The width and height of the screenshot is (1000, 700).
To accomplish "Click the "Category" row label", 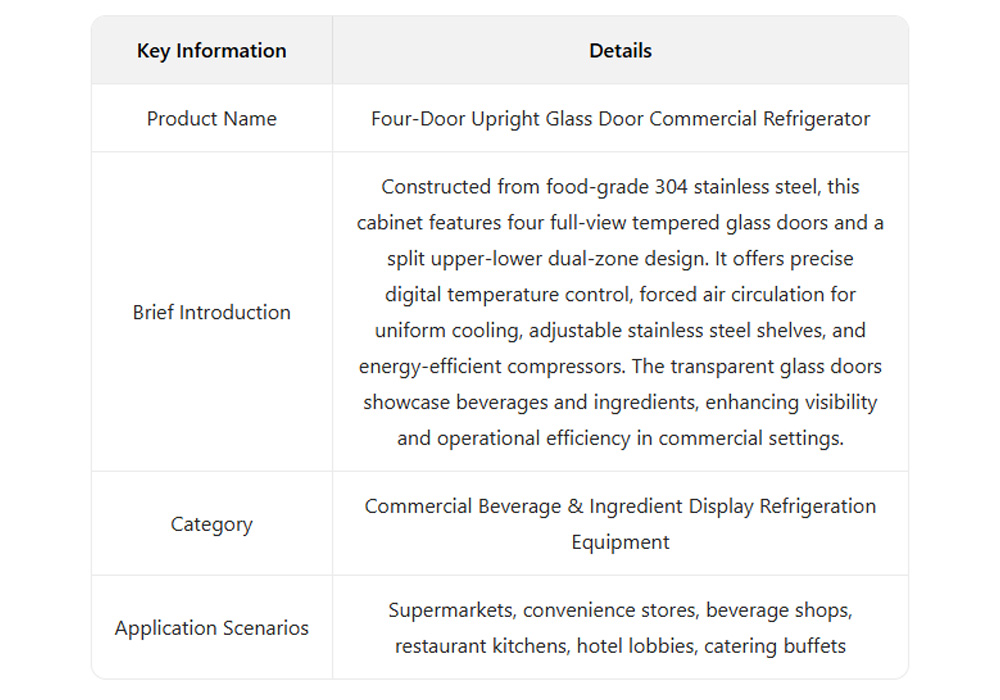I will click(x=211, y=524).
